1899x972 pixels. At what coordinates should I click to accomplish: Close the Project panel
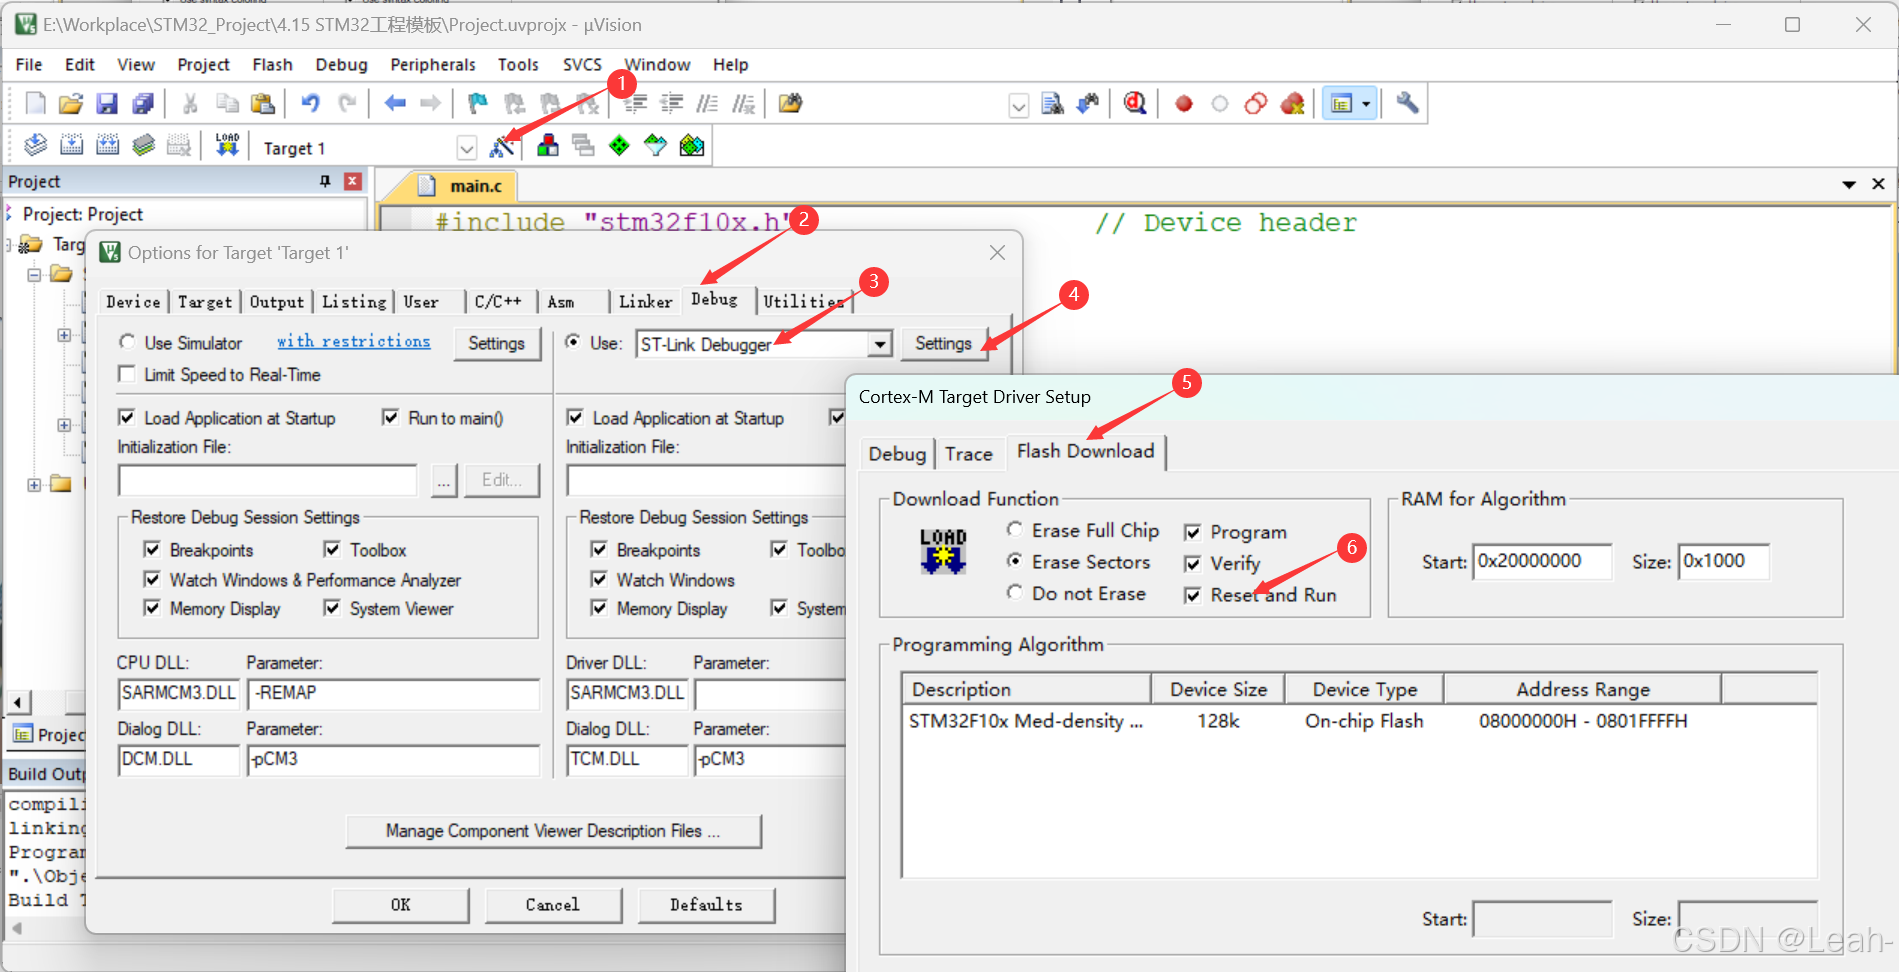click(x=352, y=181)
